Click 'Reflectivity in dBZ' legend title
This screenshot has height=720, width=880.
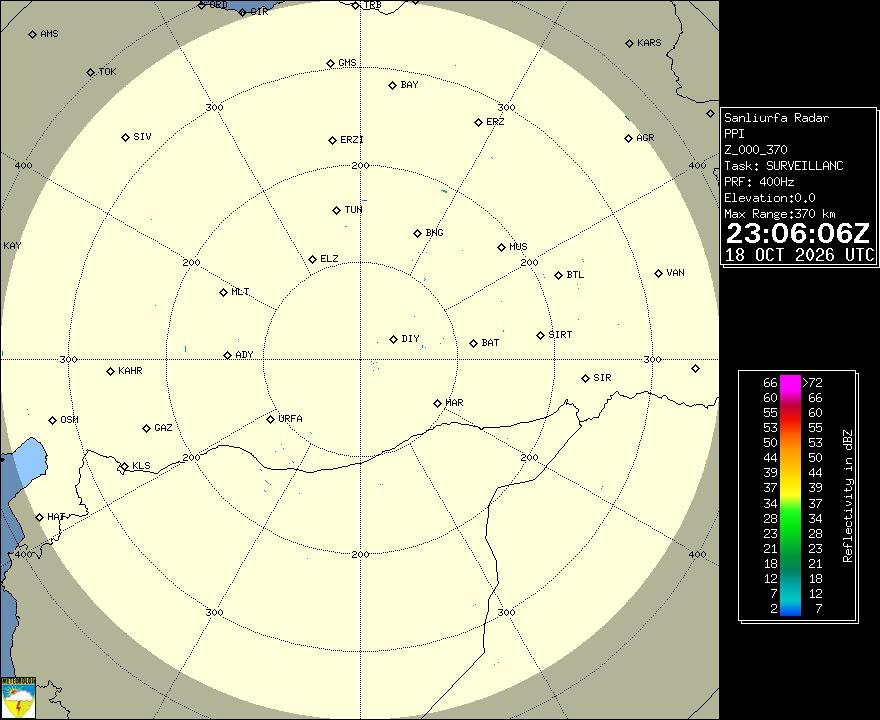[x=847, y=496]
